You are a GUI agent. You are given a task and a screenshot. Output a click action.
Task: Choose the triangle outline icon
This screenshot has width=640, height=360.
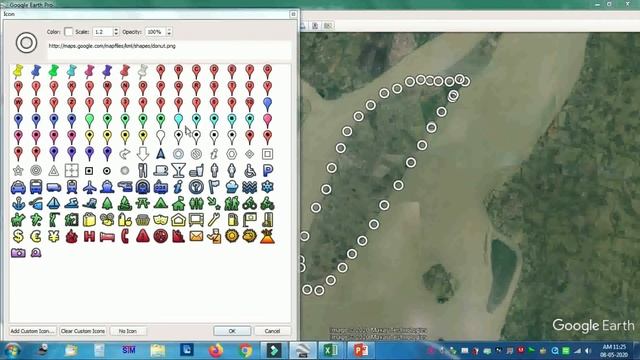point(53,170)
